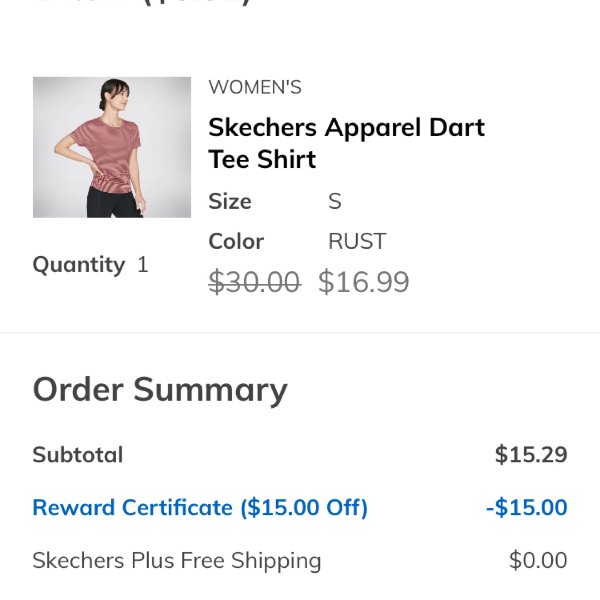Open the Dart Tee Shirt product thumbnail

pos(112,147)
